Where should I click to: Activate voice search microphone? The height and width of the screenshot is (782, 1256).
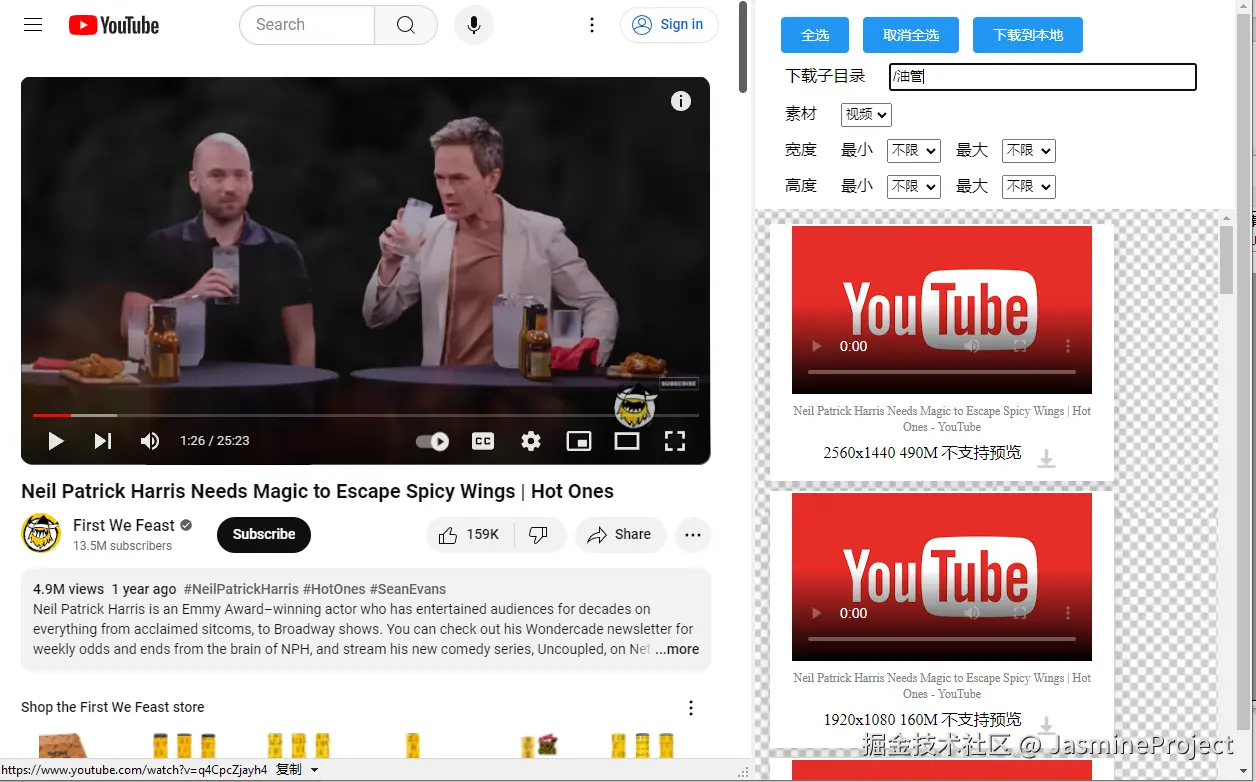(474, 25)
